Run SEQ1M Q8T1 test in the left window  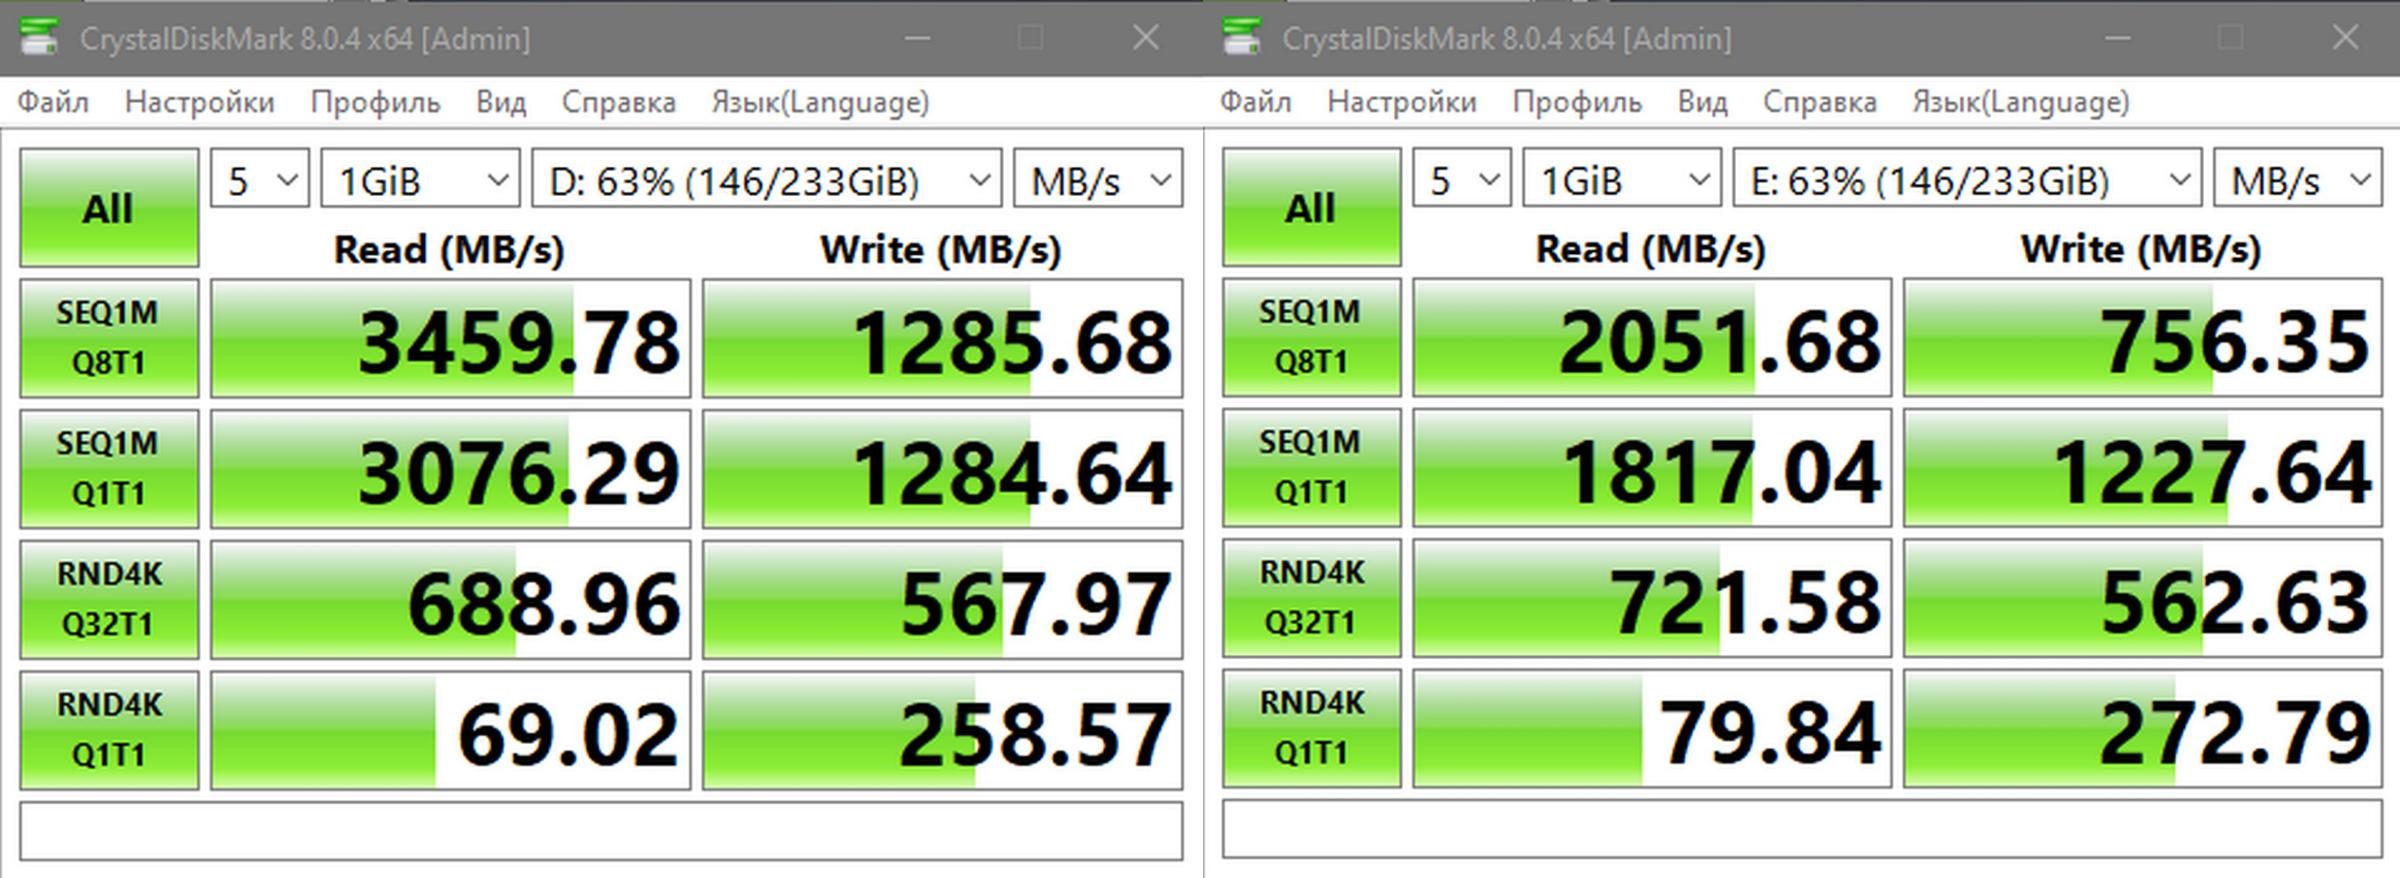(109, 338)
